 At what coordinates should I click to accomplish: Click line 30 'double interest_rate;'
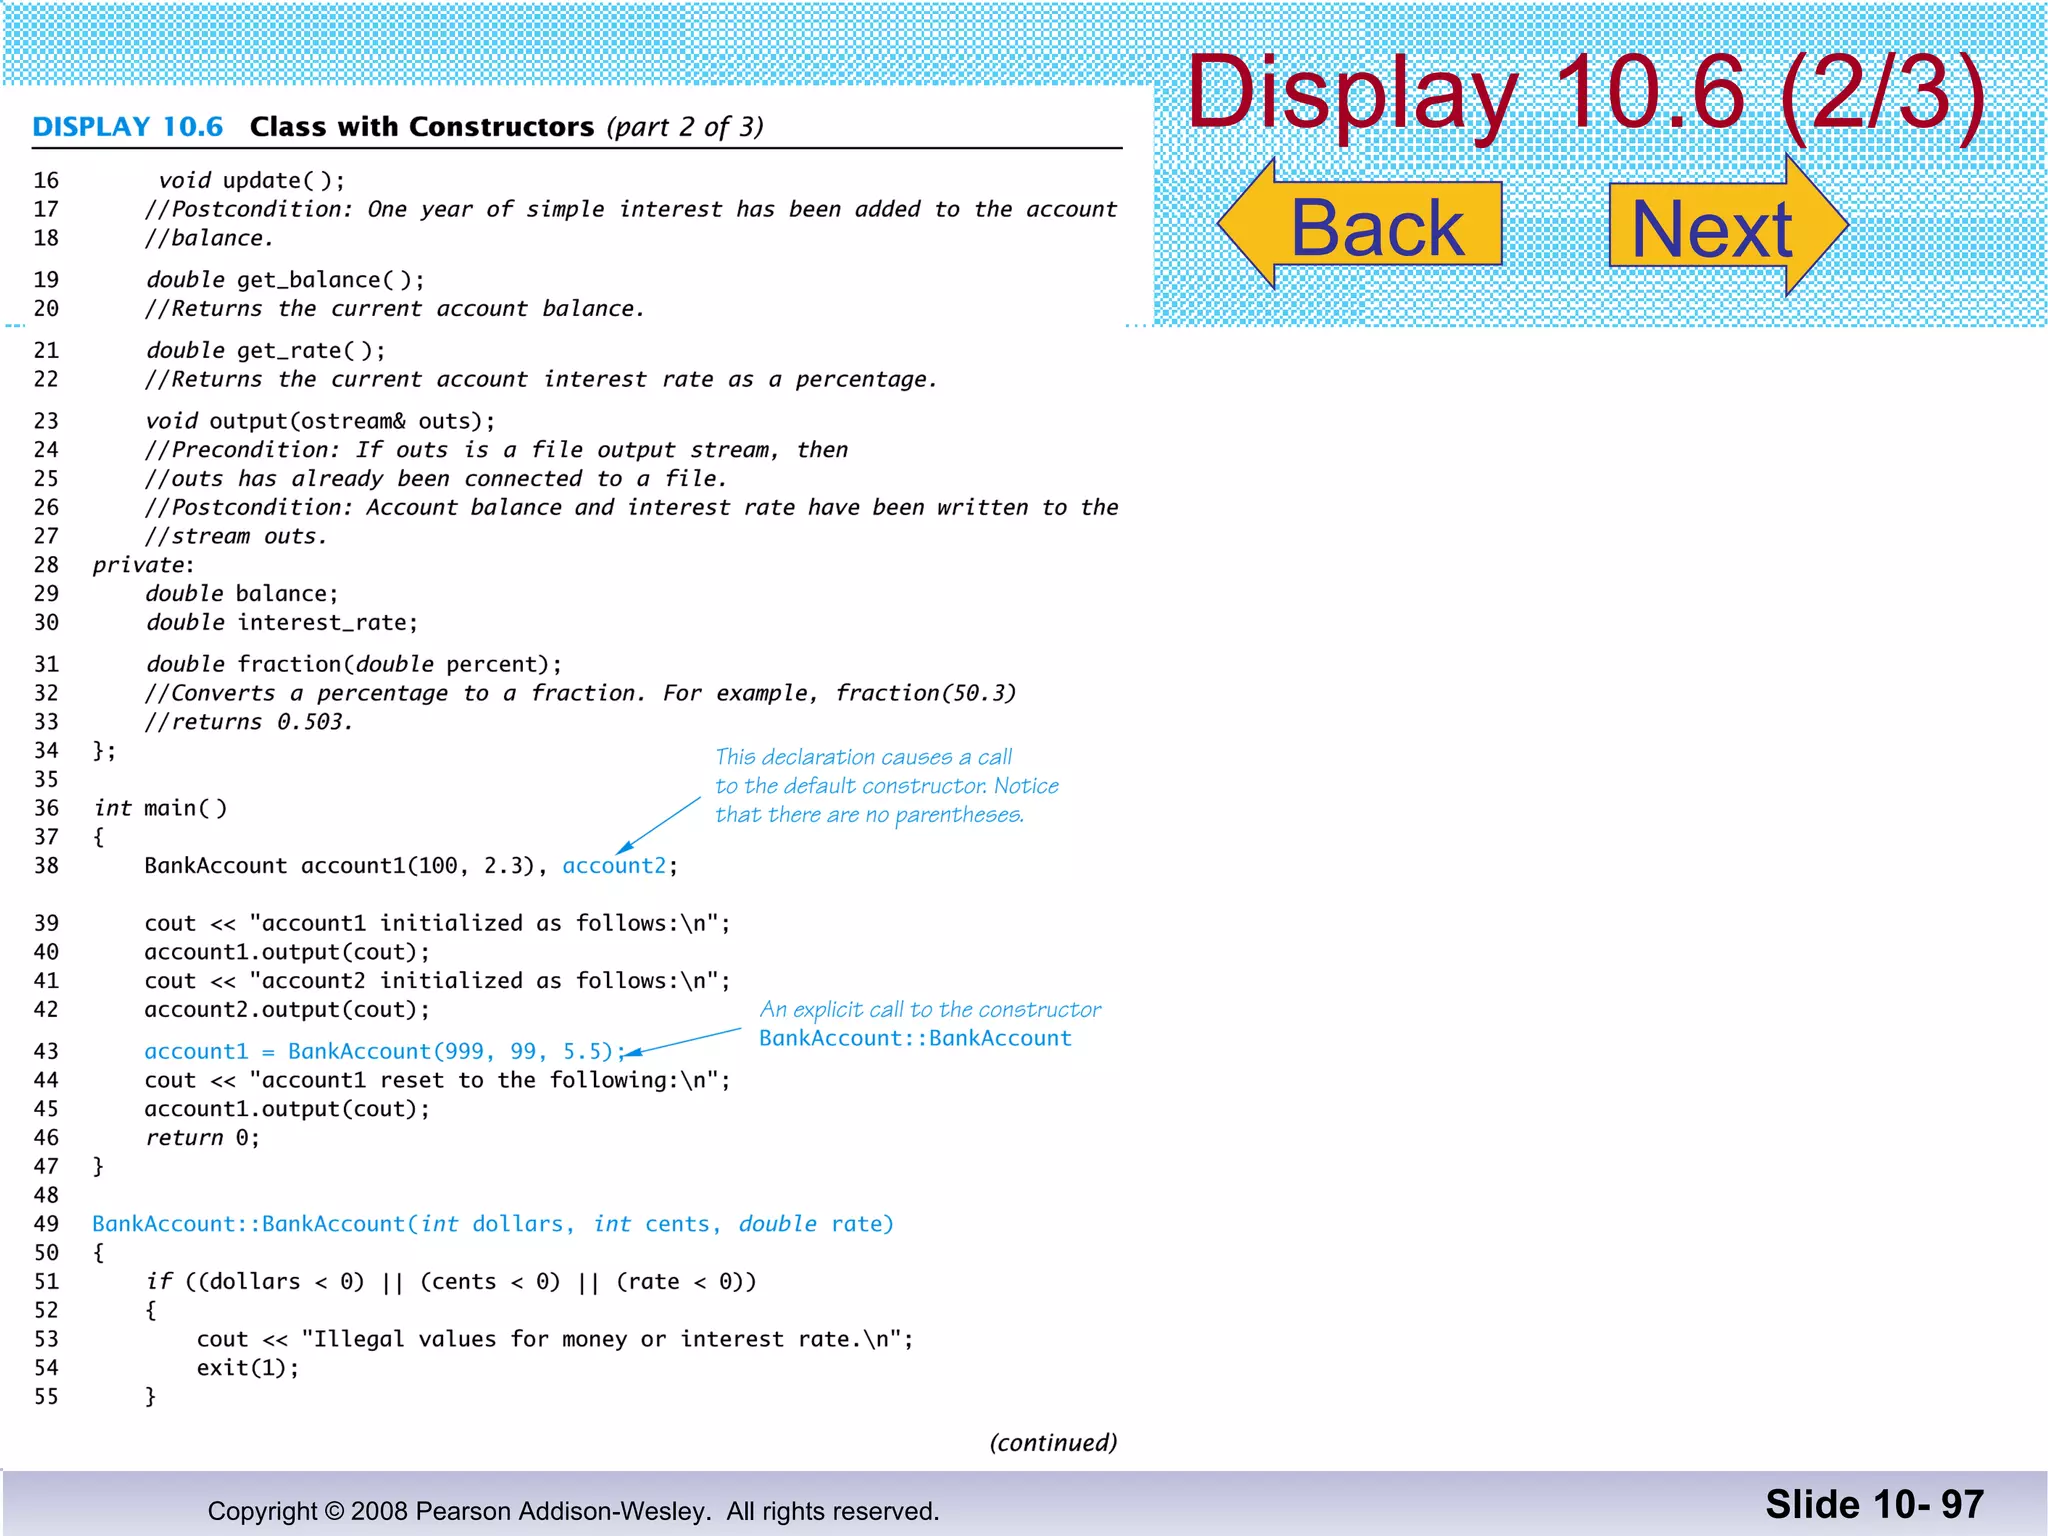tap(282, 623)
